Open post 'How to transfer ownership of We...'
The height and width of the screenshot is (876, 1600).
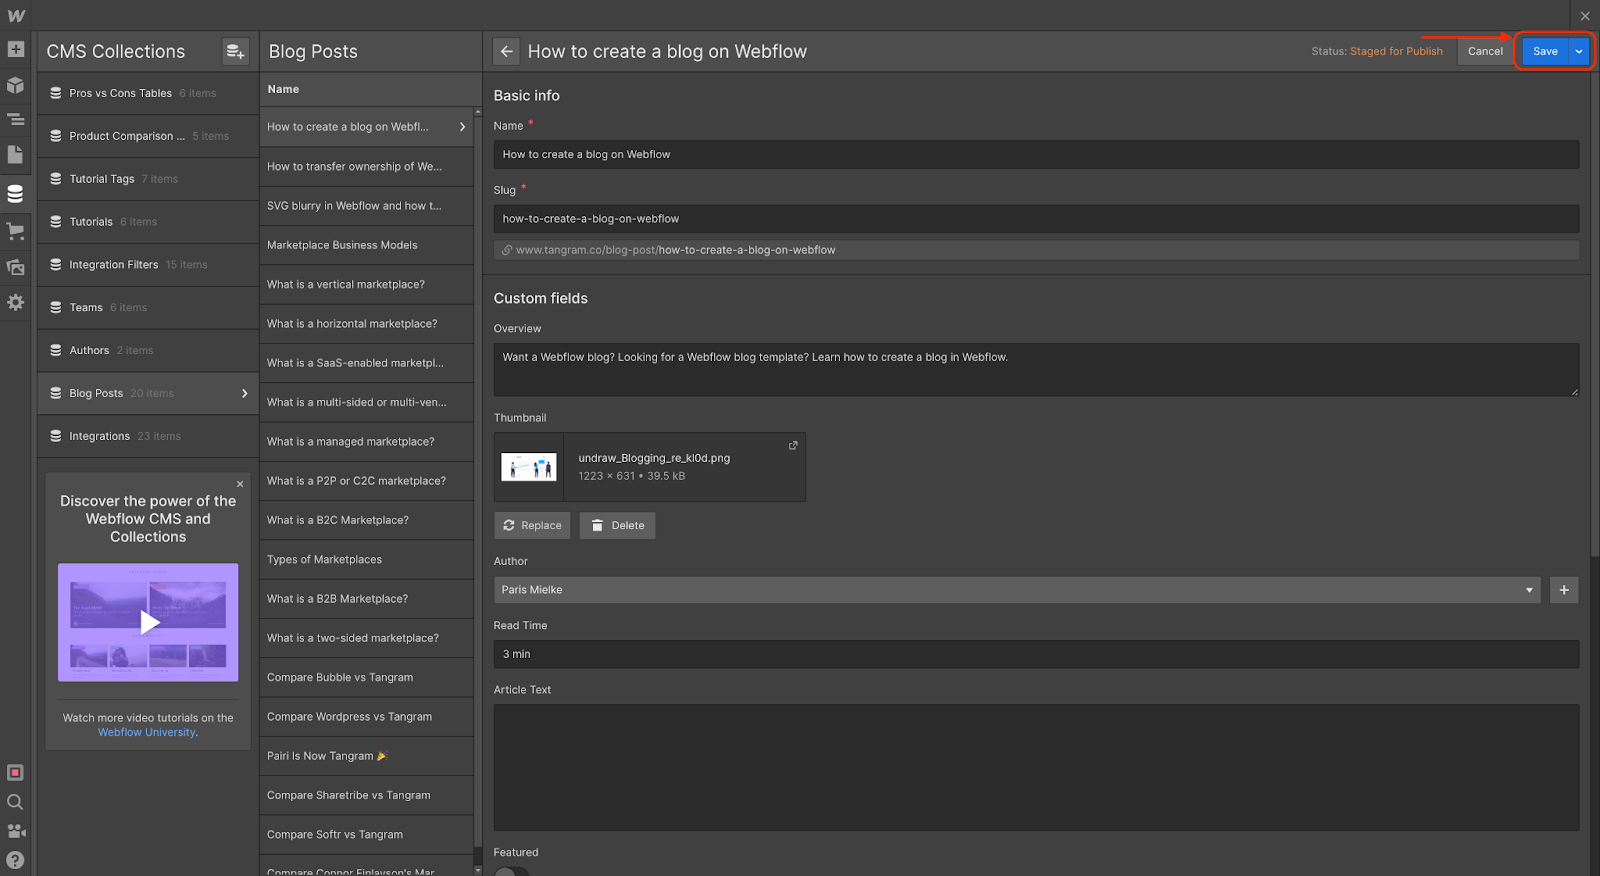[x=366, y=167]
